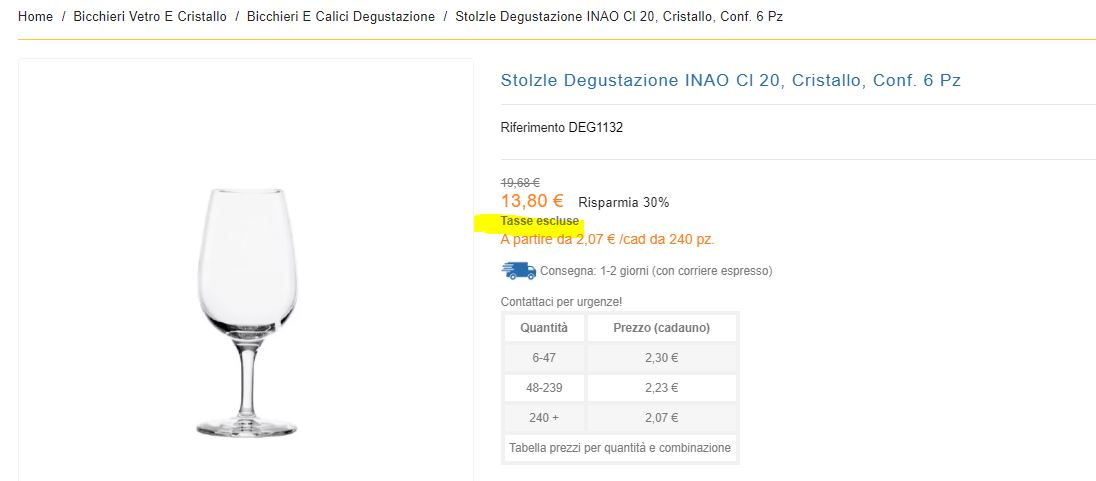Click the Risparmia 30% label

coord(623,203)
